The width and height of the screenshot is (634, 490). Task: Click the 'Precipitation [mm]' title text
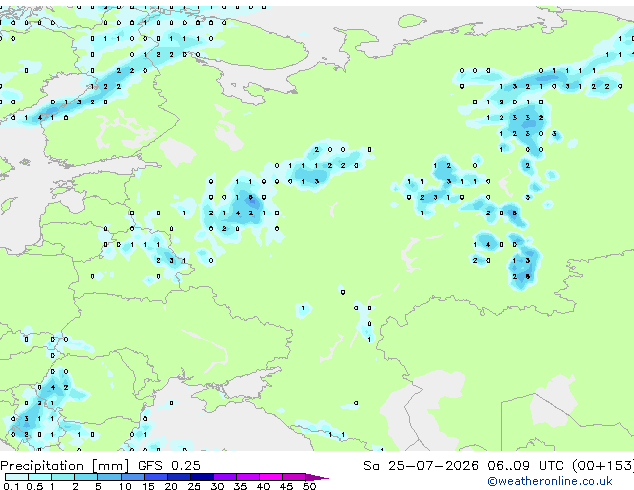pyautogui.click(x=65, y=466)
